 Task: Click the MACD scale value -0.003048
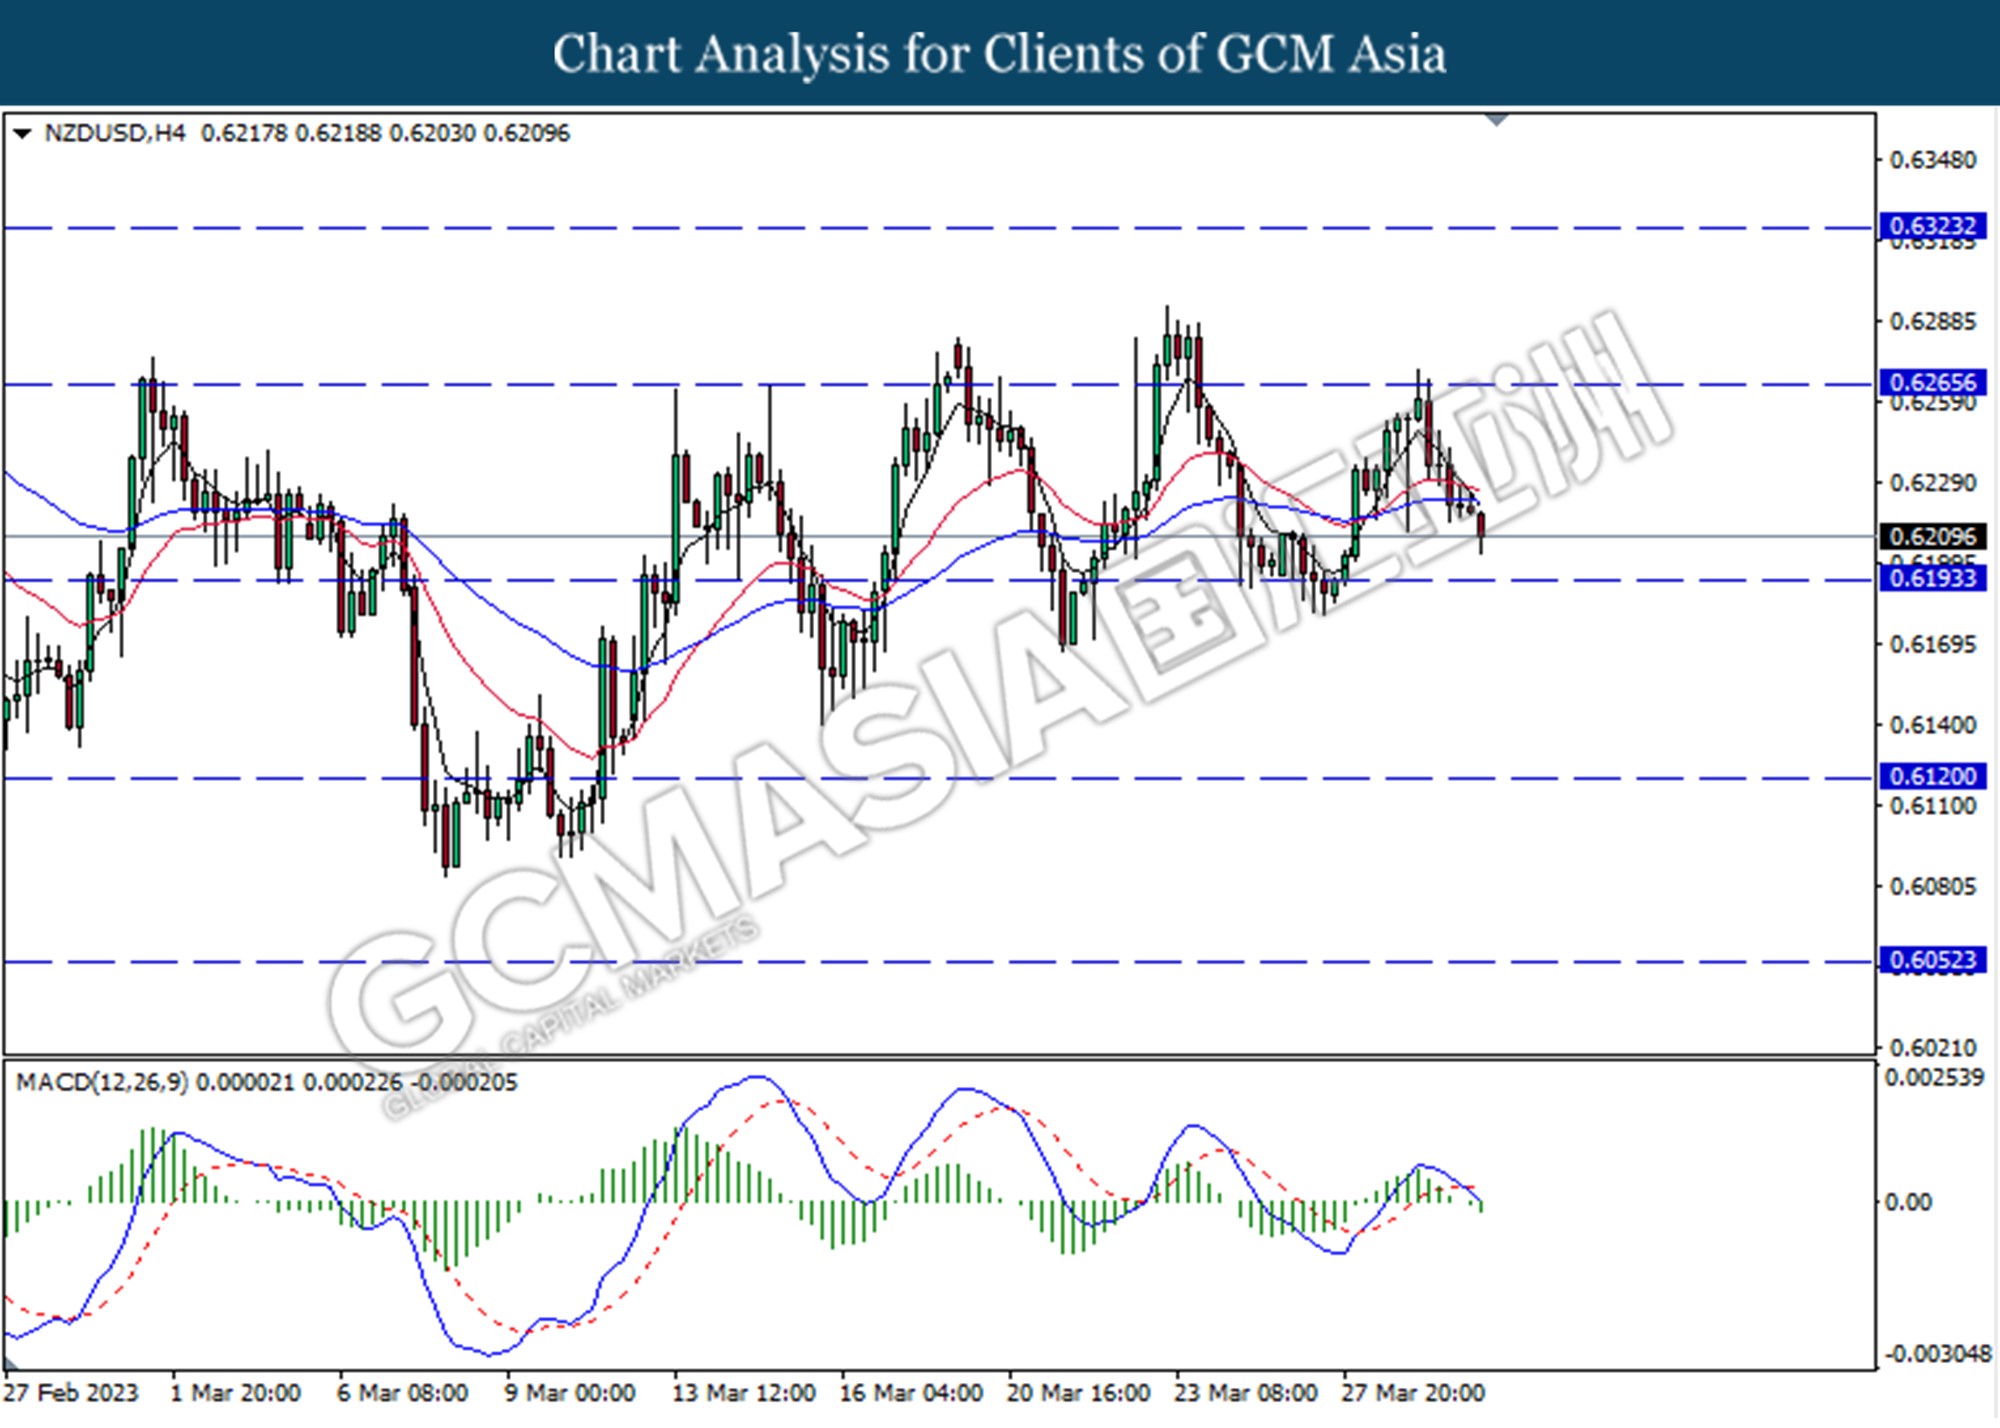coord(1938,1353)
